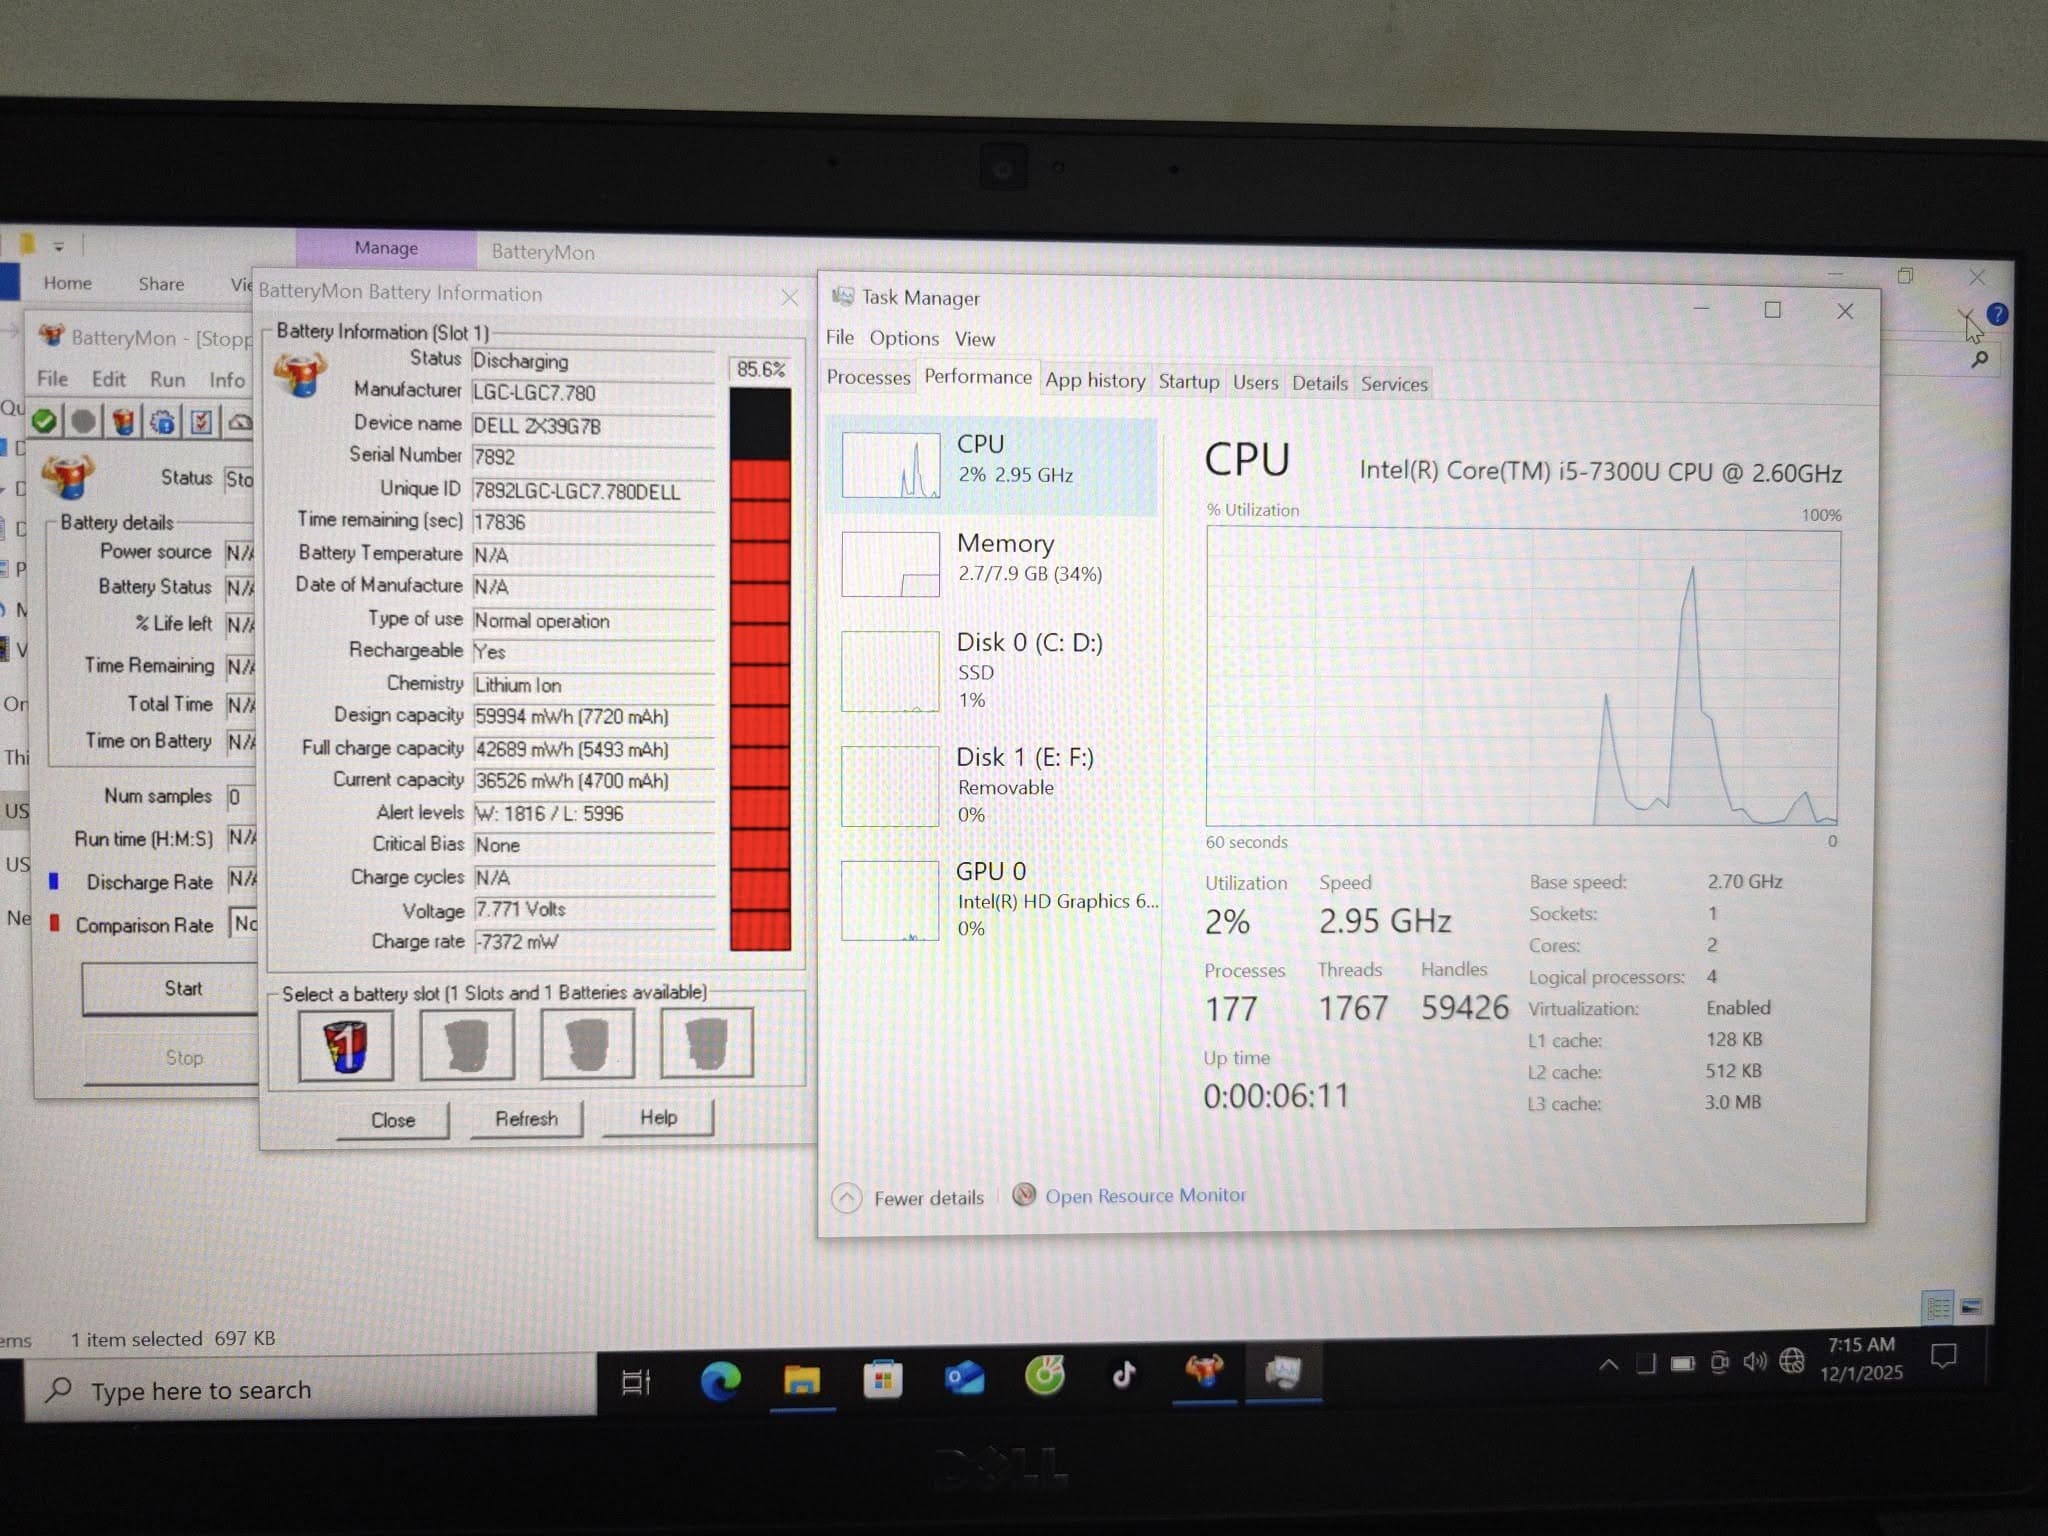Click grayed third battery slot

(587, 1044)
